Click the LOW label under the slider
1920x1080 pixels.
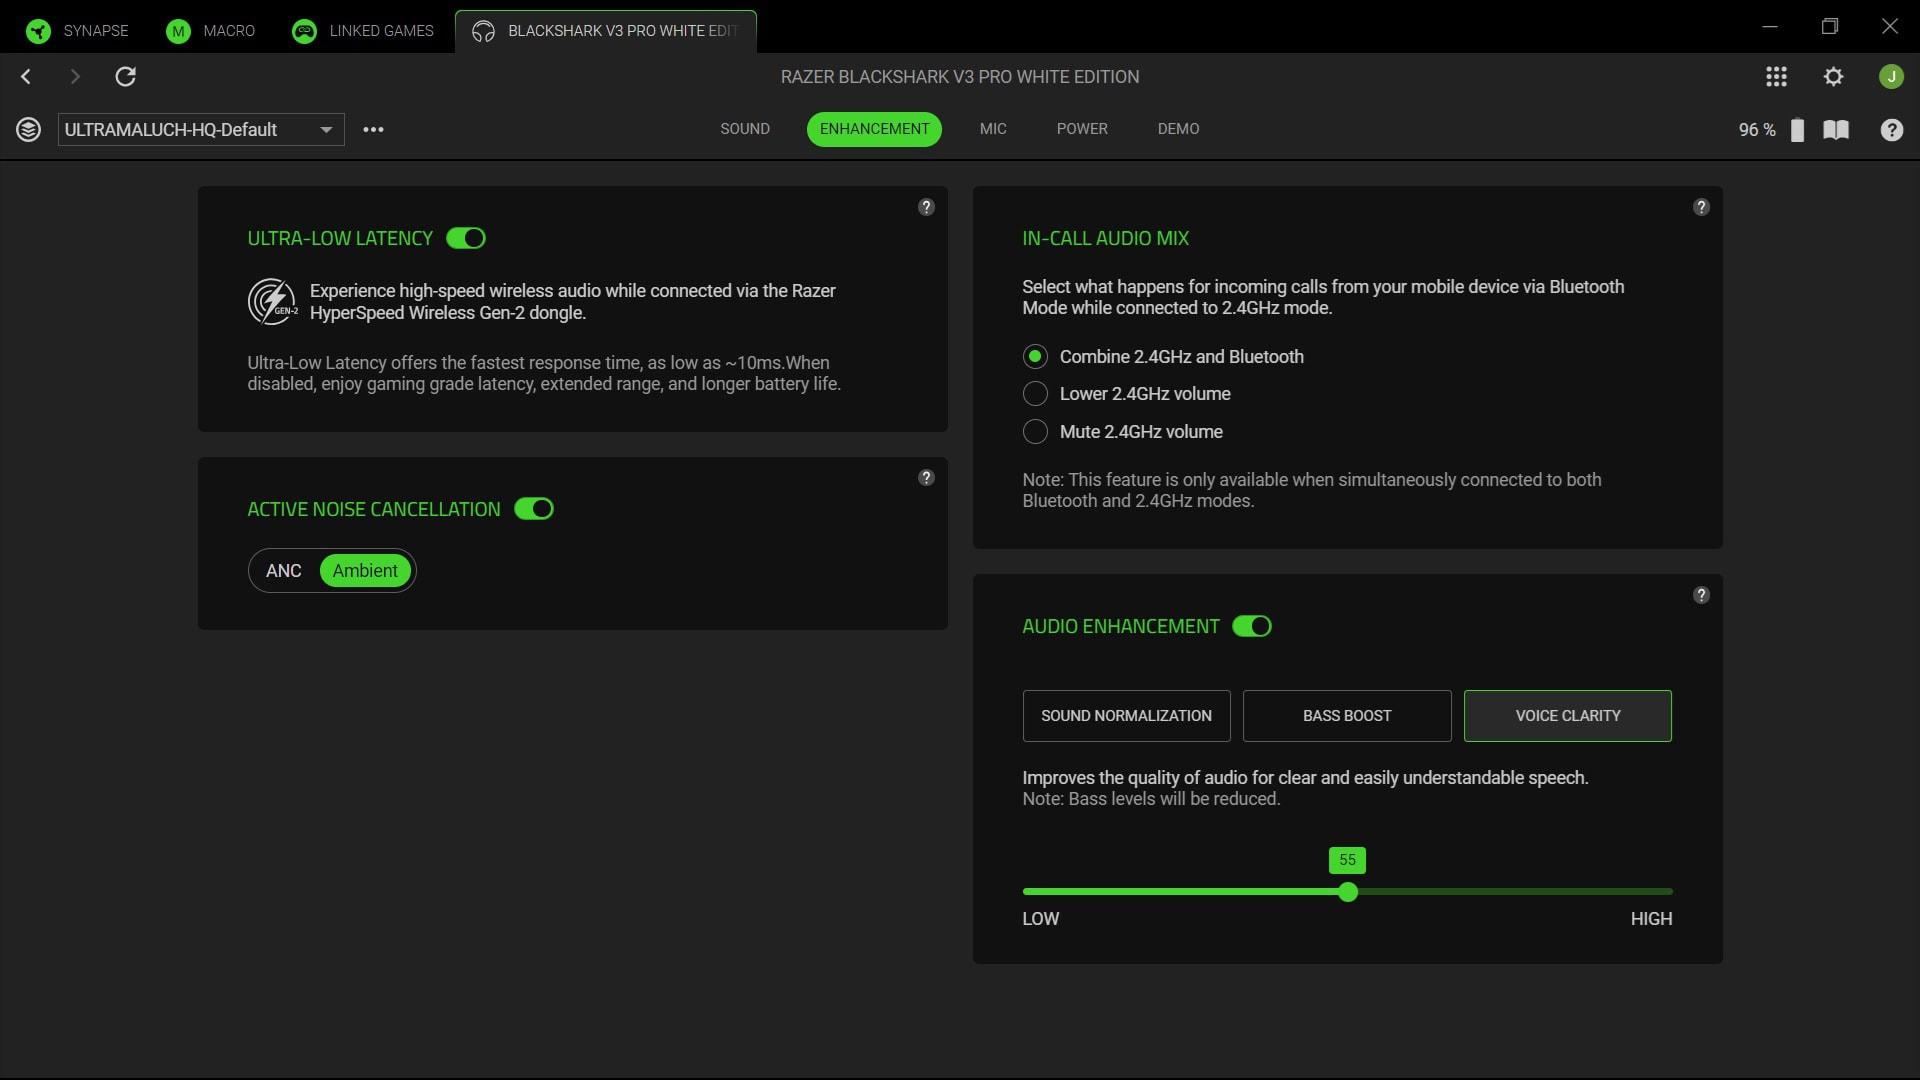[1040, 919]
